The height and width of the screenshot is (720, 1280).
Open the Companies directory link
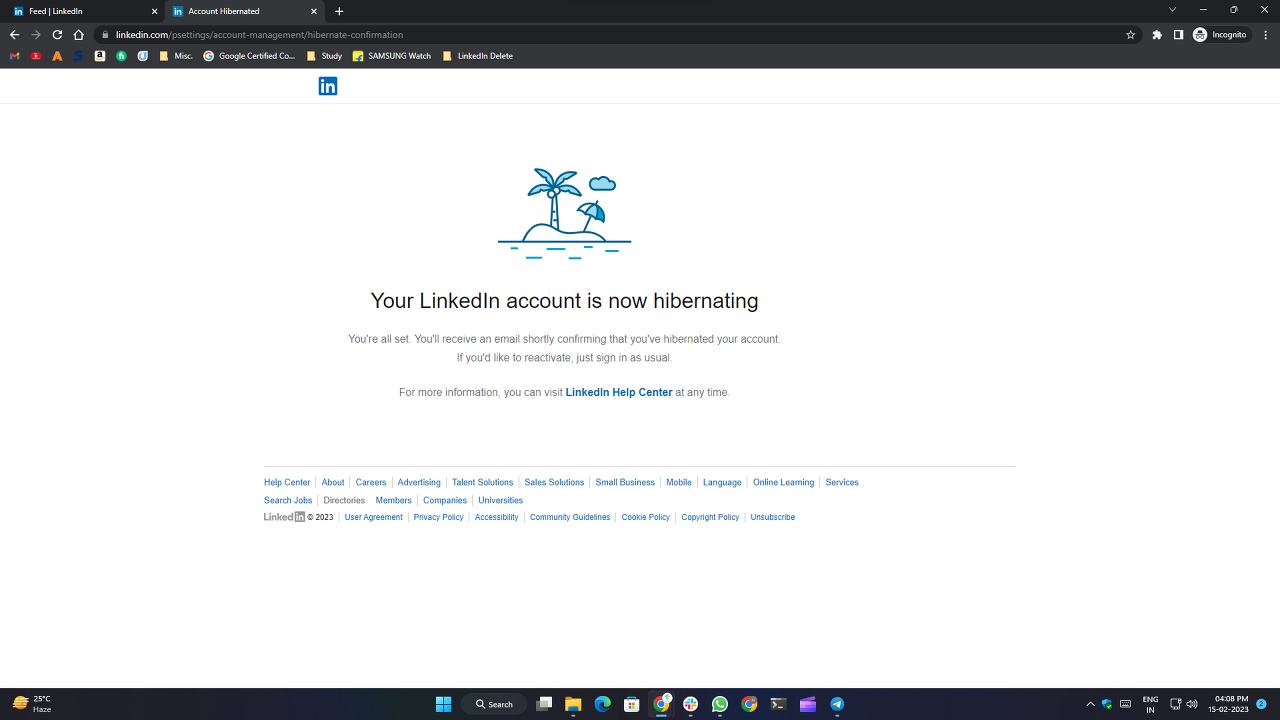[x=445, y=500]
